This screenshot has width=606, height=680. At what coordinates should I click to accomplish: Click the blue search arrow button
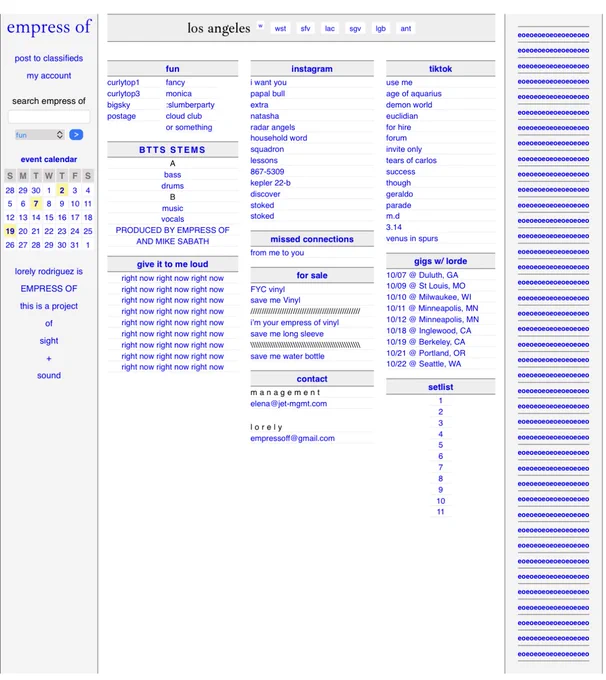coord(76,135)
